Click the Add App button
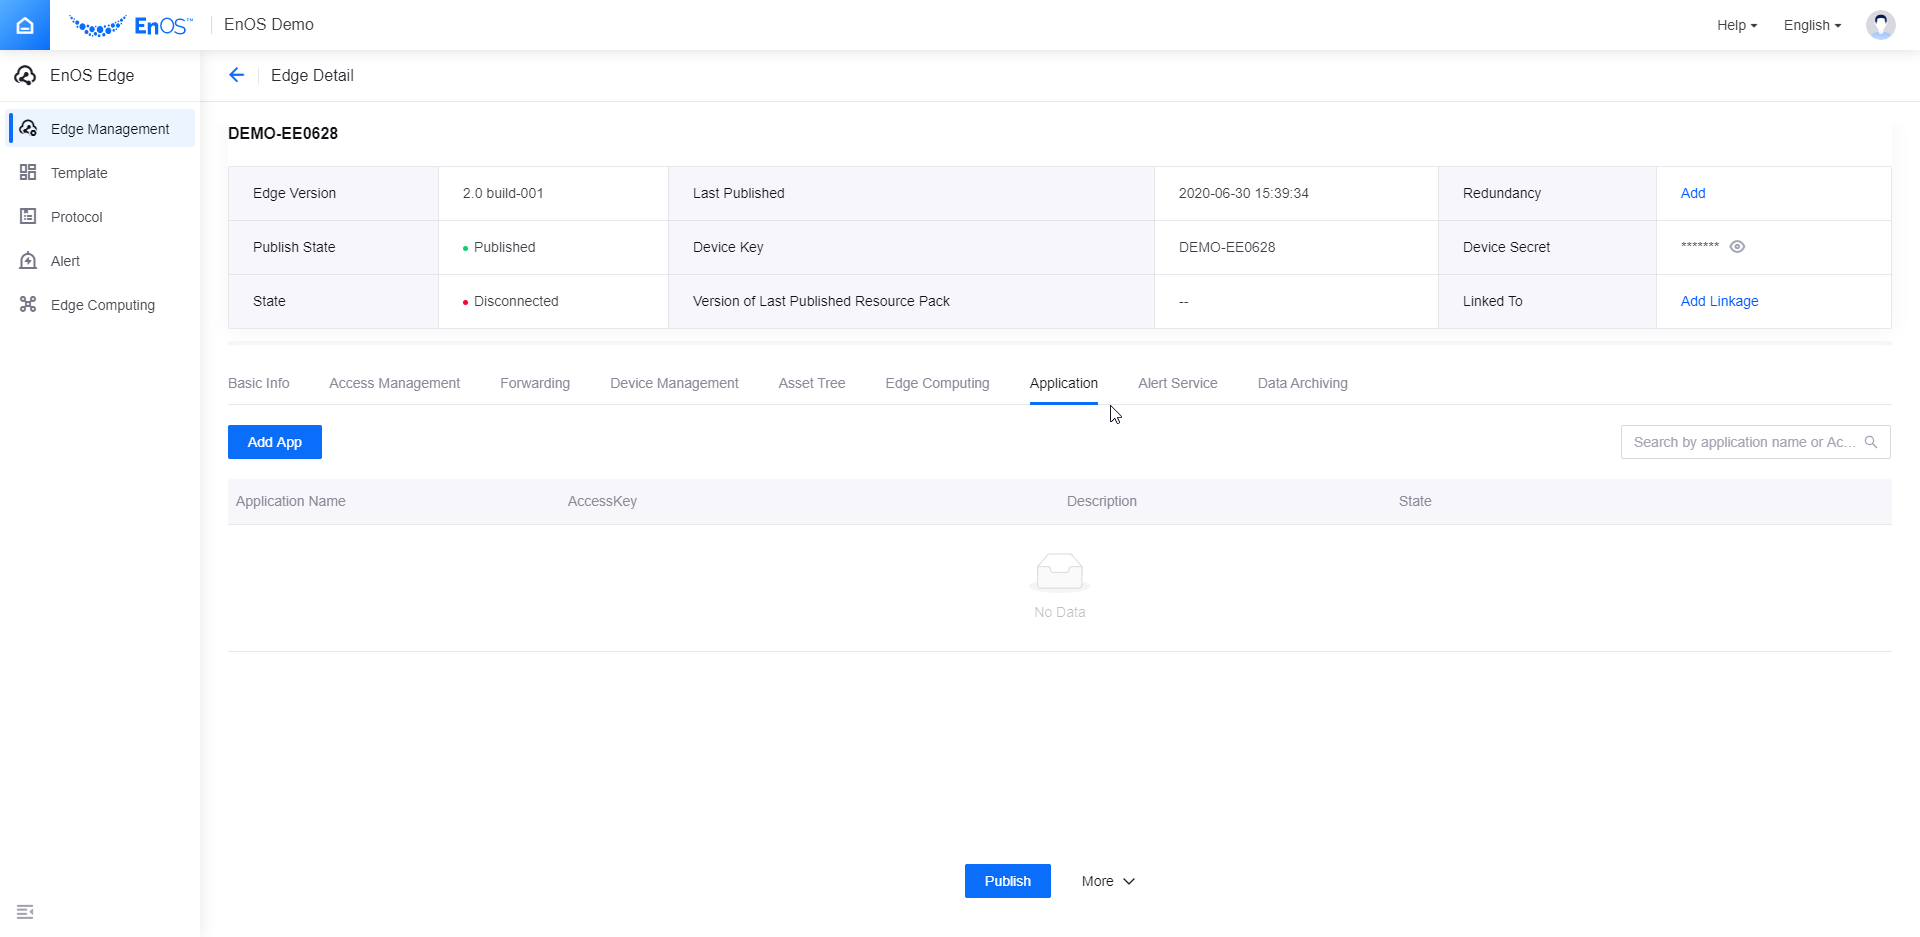The height and width of the screenshot is (937, 1920). pyautogui.click(x=275, y=442)
